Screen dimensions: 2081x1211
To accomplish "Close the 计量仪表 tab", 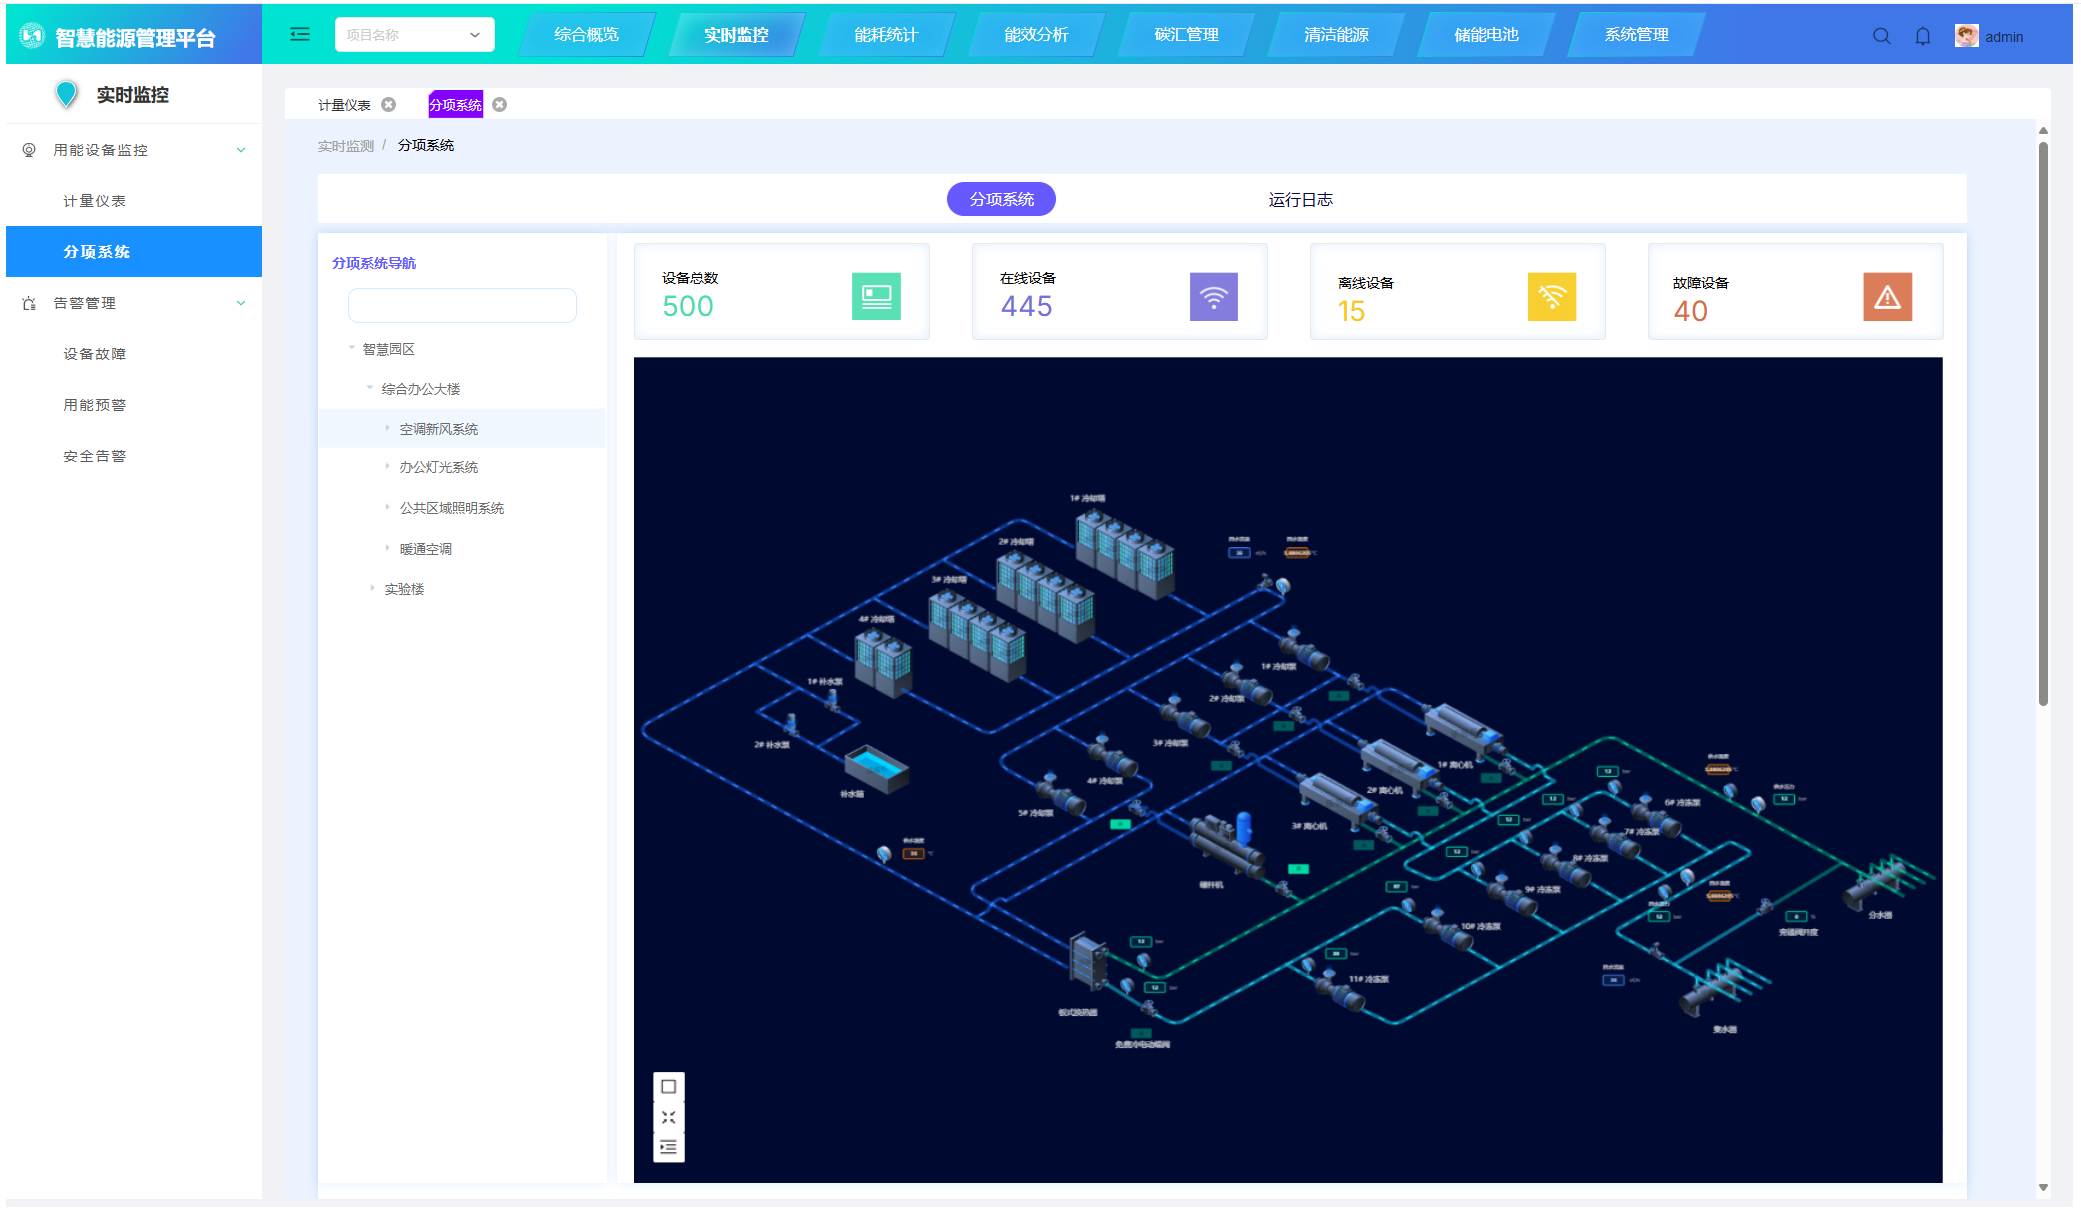I will click(x=389, y=105).
